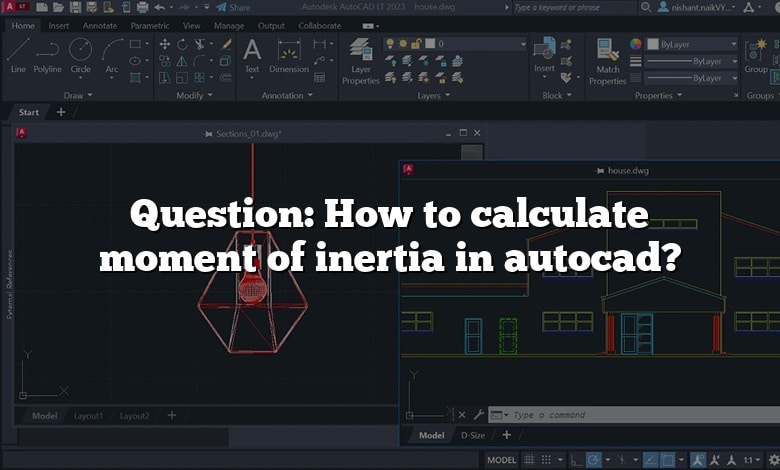This screenshot has width=780, height=470.
Task: Open the object color ByLayer dropdown
Action: click(x=691, y=44)
